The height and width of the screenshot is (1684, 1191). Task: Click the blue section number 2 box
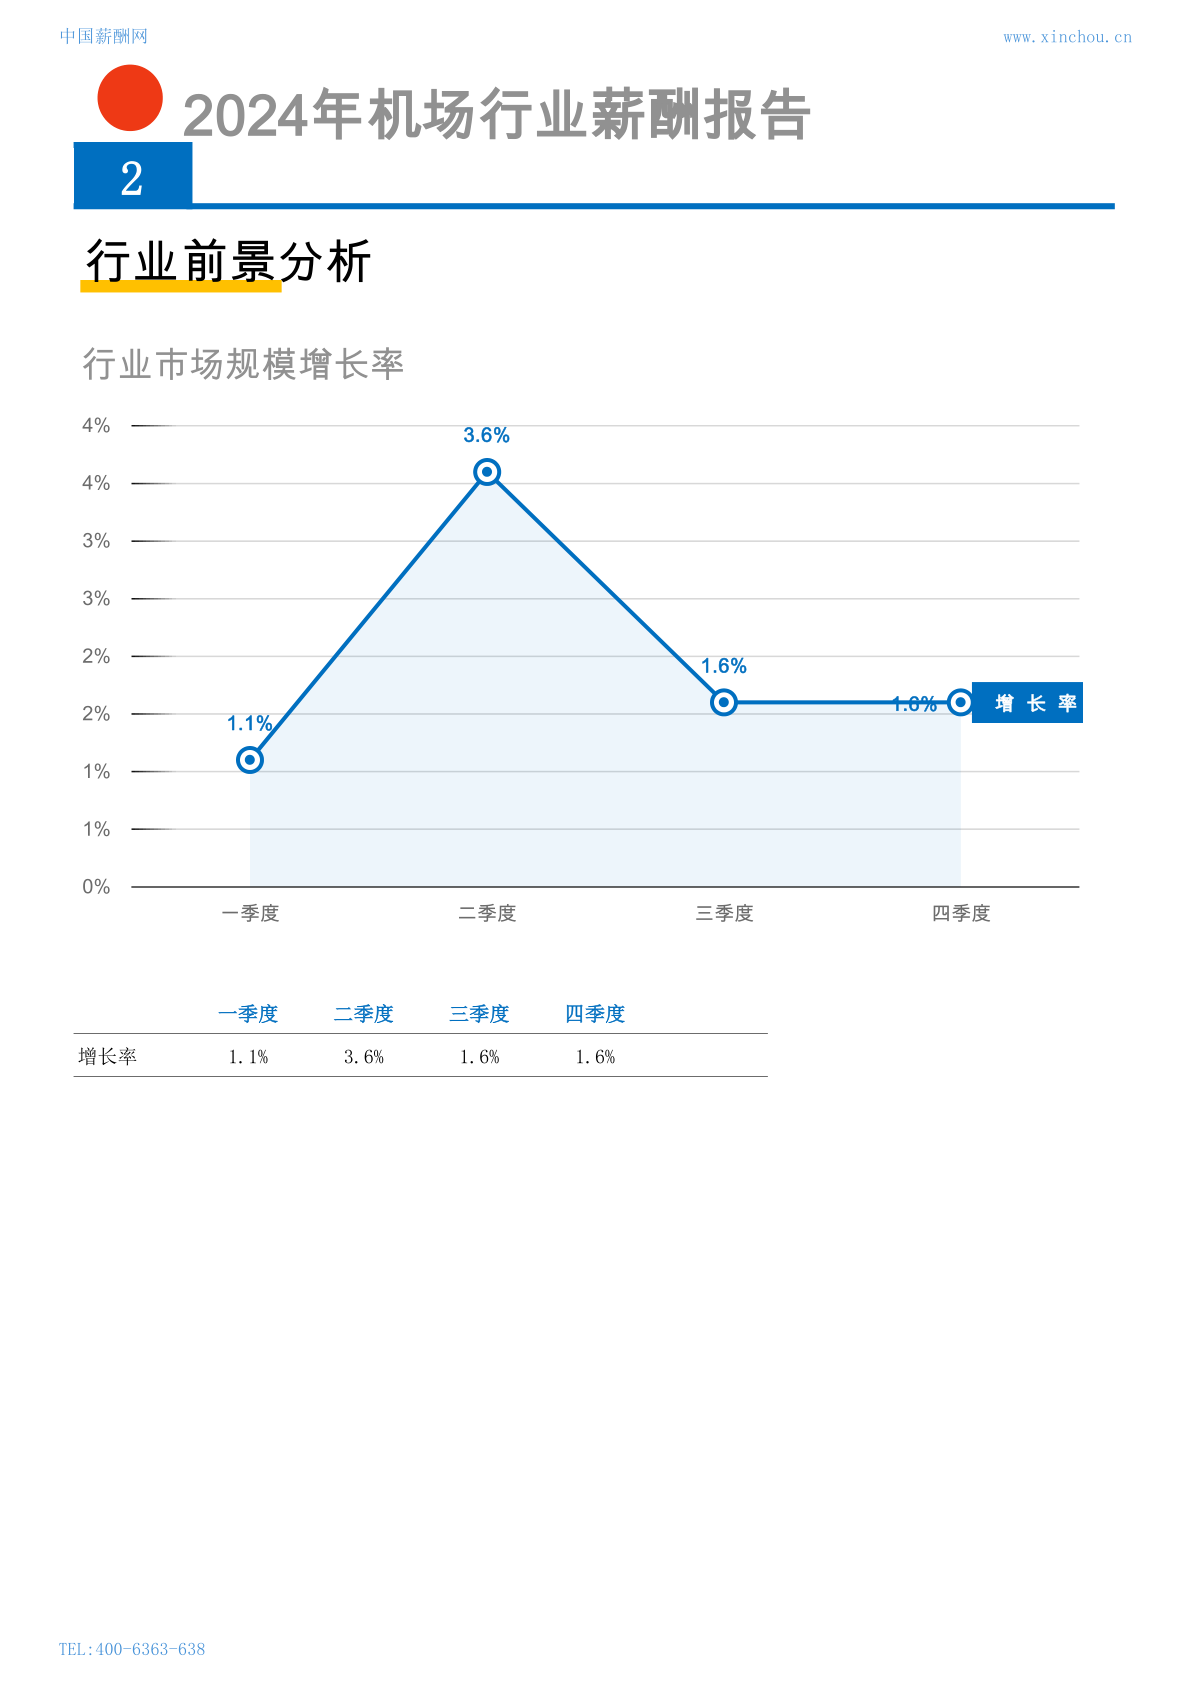click(x=133, y=175)
